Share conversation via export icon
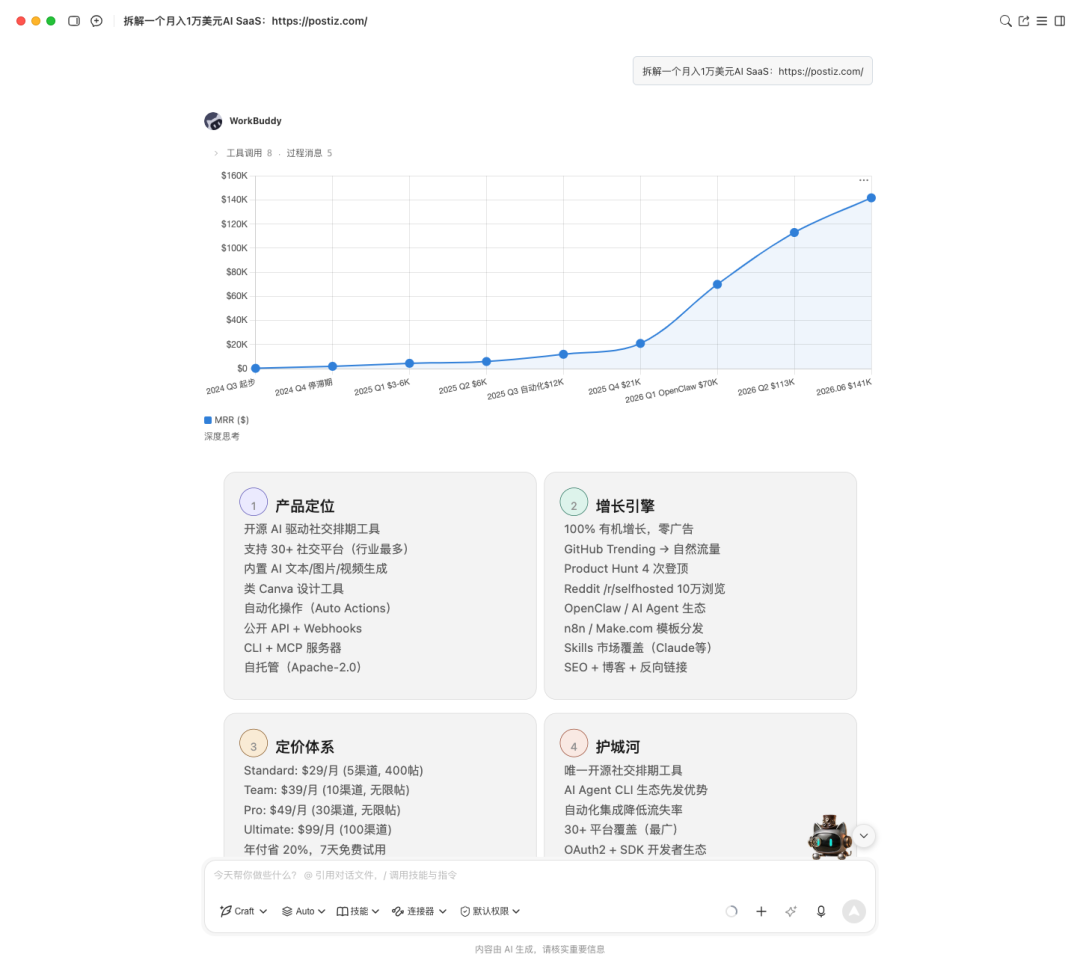The image size is (1080, 963). coord(1024,21)
